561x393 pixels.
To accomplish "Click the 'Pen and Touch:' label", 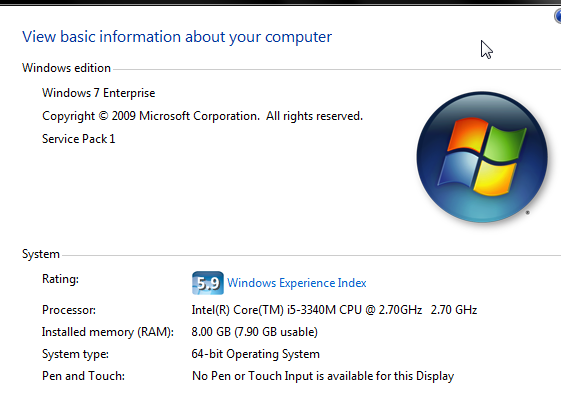I will [x=83, y=376].
